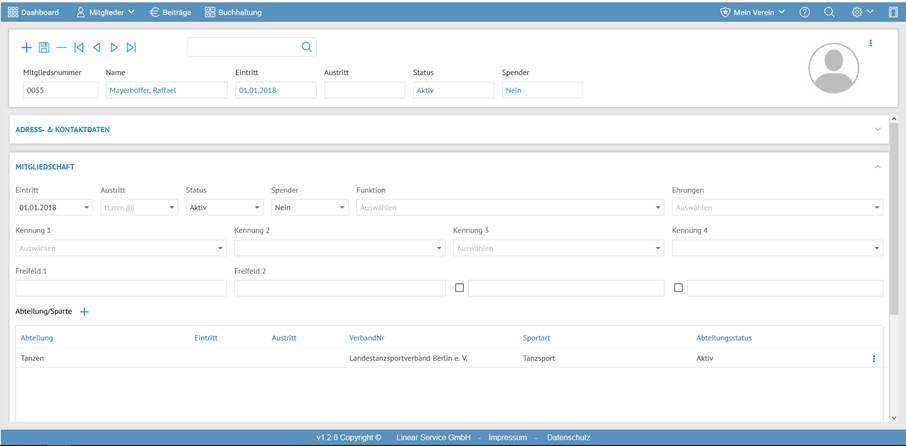The width and height of the screenshot is (906, 446).
Task: Jump to the first member record
Action: 79,47
